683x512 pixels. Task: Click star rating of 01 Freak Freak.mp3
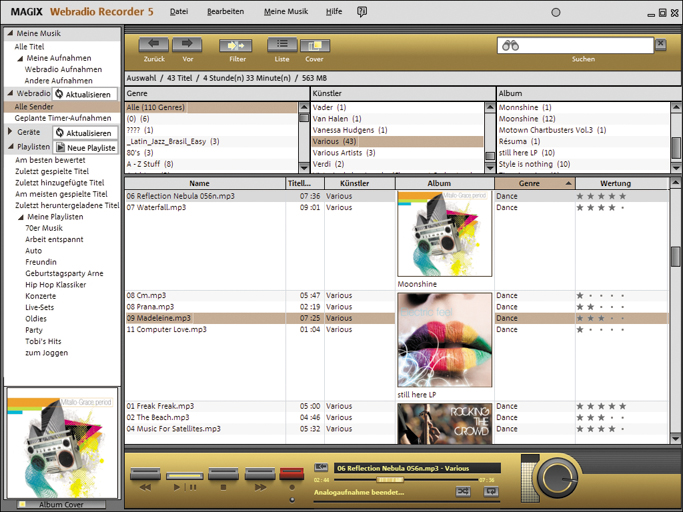click(x=601, y=406)
